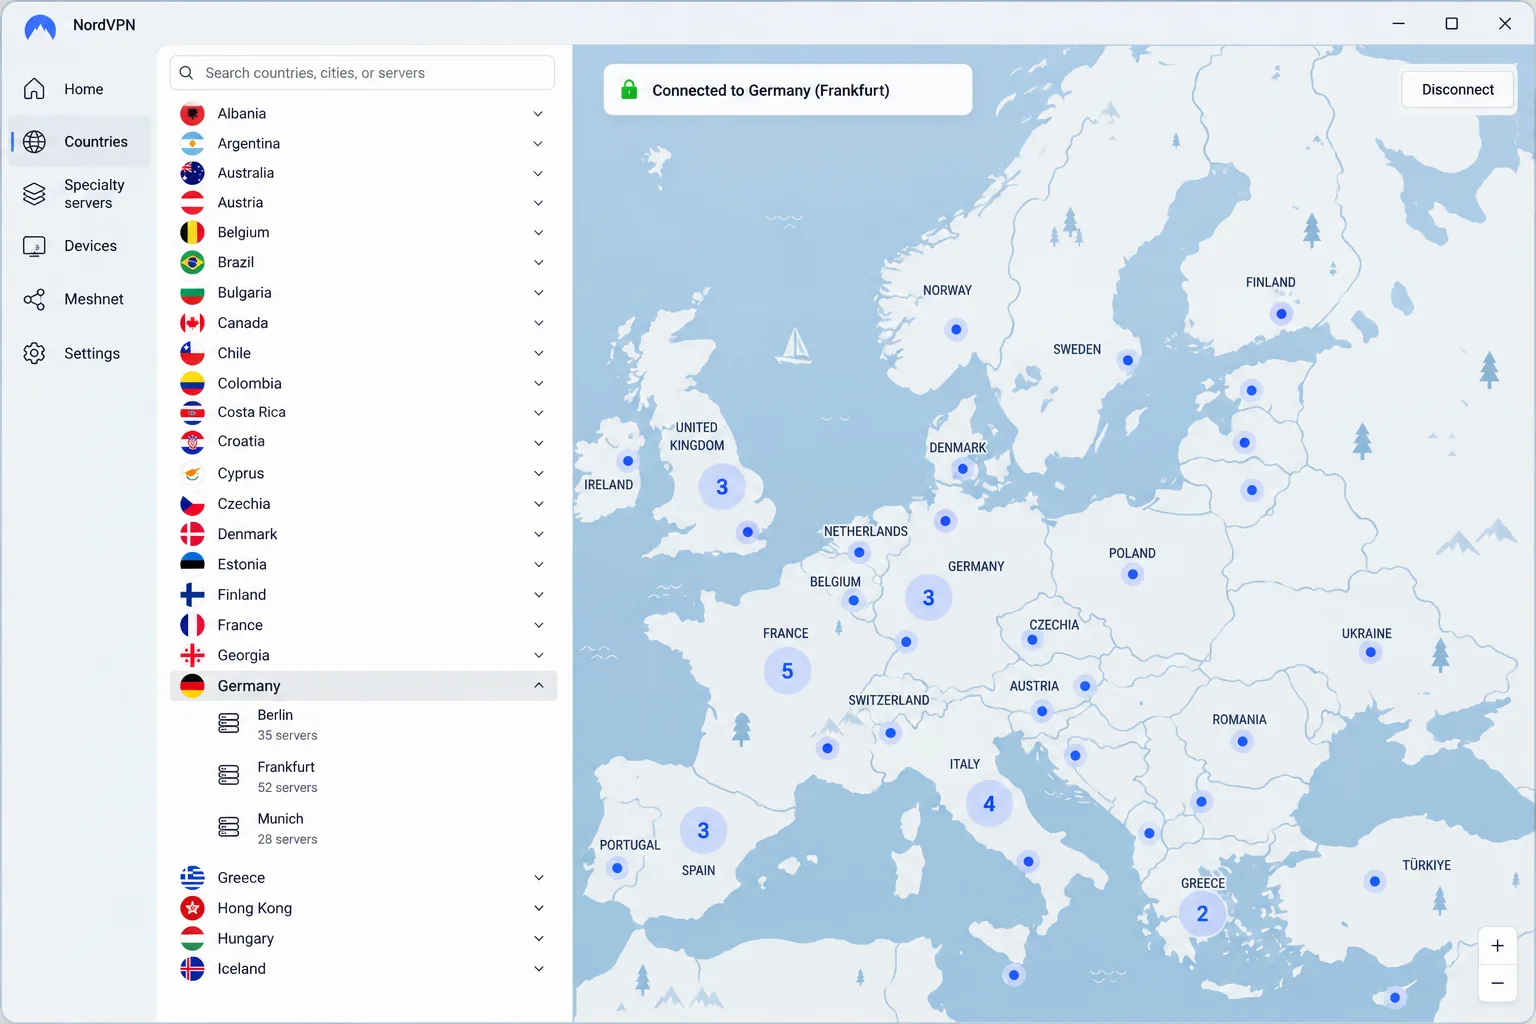This screenshot has height=1024, width=1536.
Task: Zoom out on the map
Action: coord(1497,983)
